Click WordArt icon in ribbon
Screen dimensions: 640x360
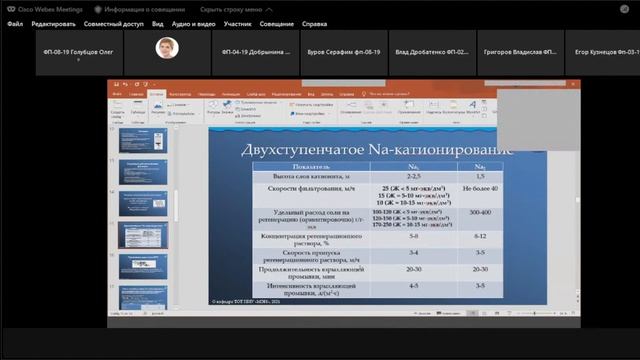(473, 107)
